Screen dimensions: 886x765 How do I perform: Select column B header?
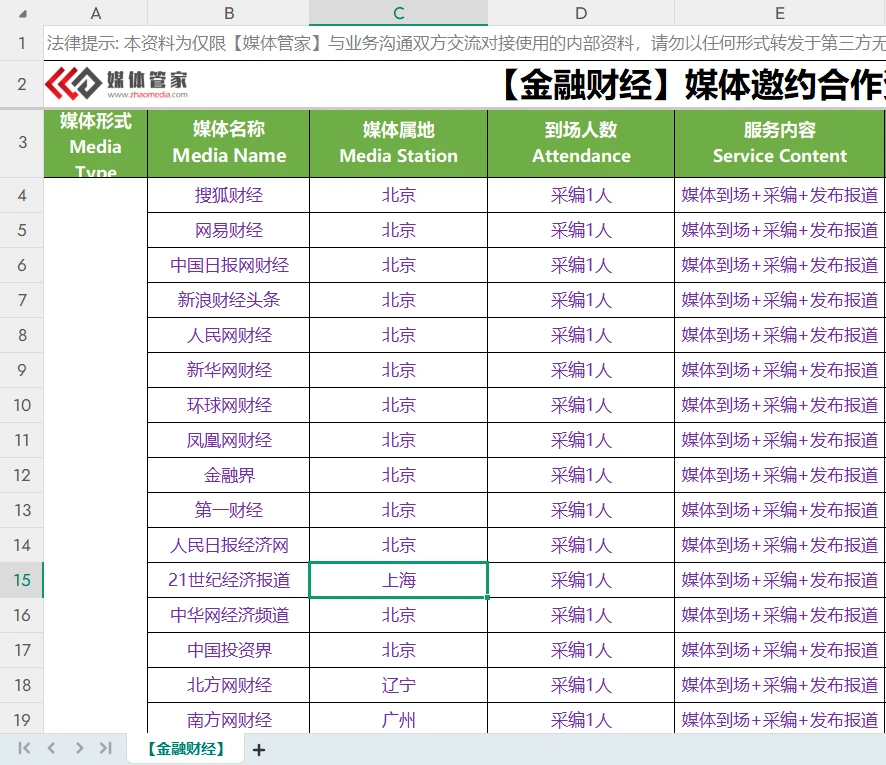(x=228, y=12)
